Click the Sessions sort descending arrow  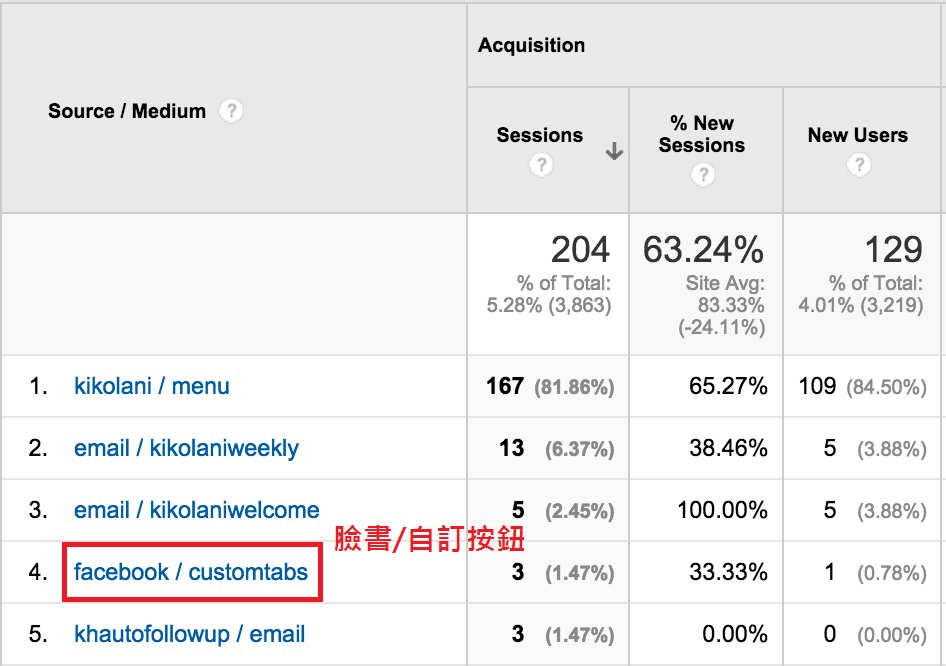[614, 152]
